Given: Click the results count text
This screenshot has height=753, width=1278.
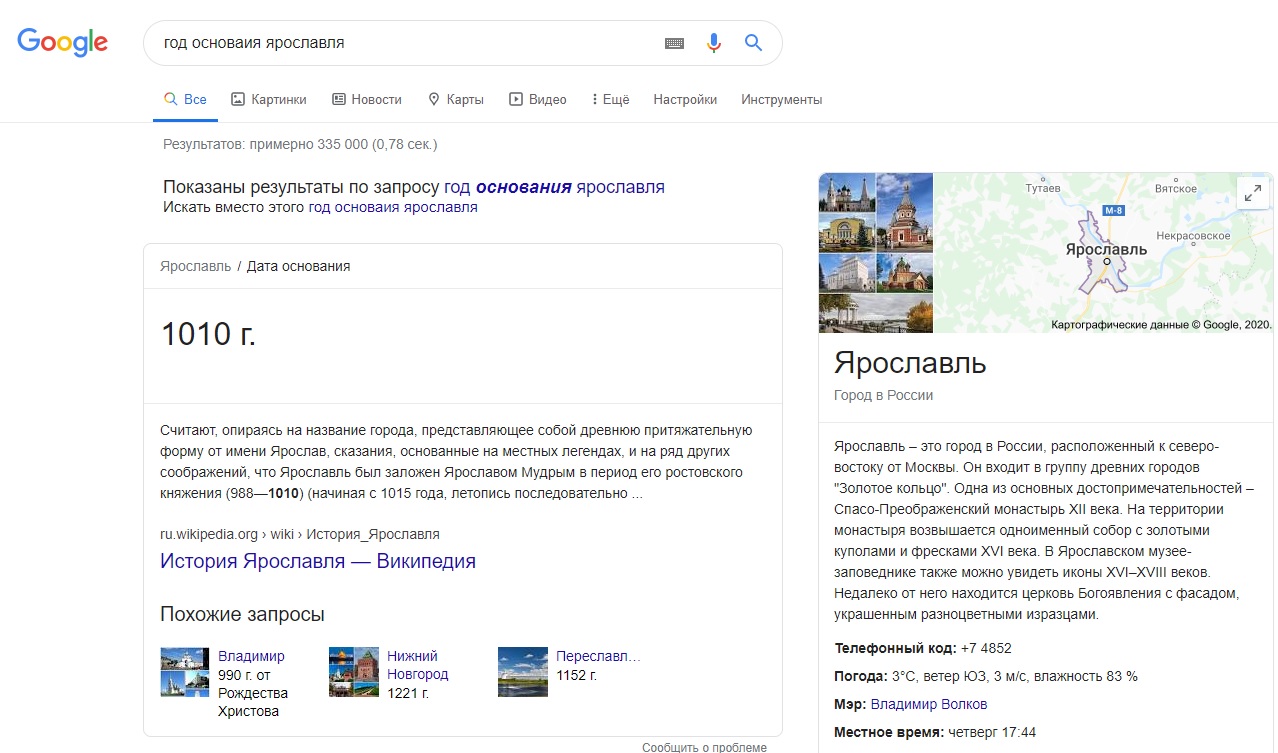Looking at the screenshot, I should point(300,144).
